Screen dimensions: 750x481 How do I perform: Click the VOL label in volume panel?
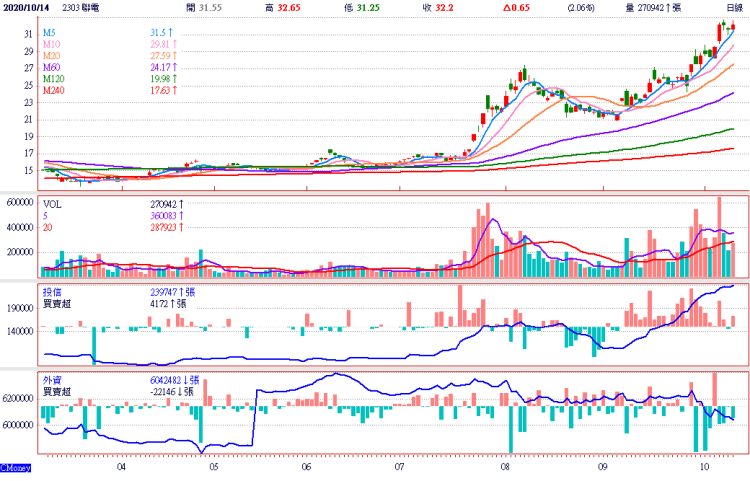coord(52,202)
